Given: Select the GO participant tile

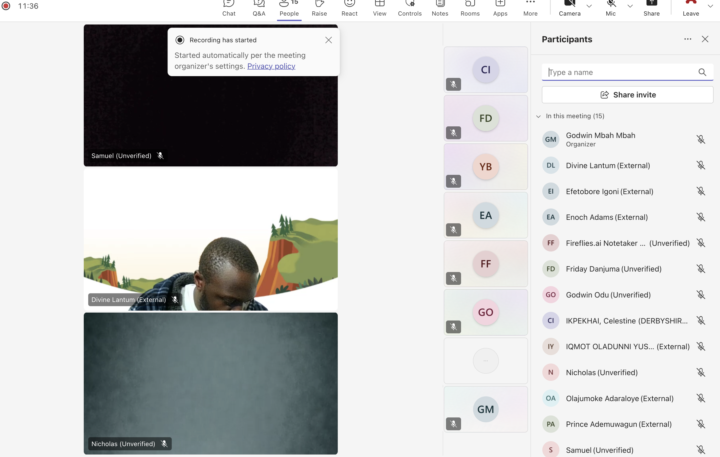Looking at the screenshot, I should click(x=486, y=312).
